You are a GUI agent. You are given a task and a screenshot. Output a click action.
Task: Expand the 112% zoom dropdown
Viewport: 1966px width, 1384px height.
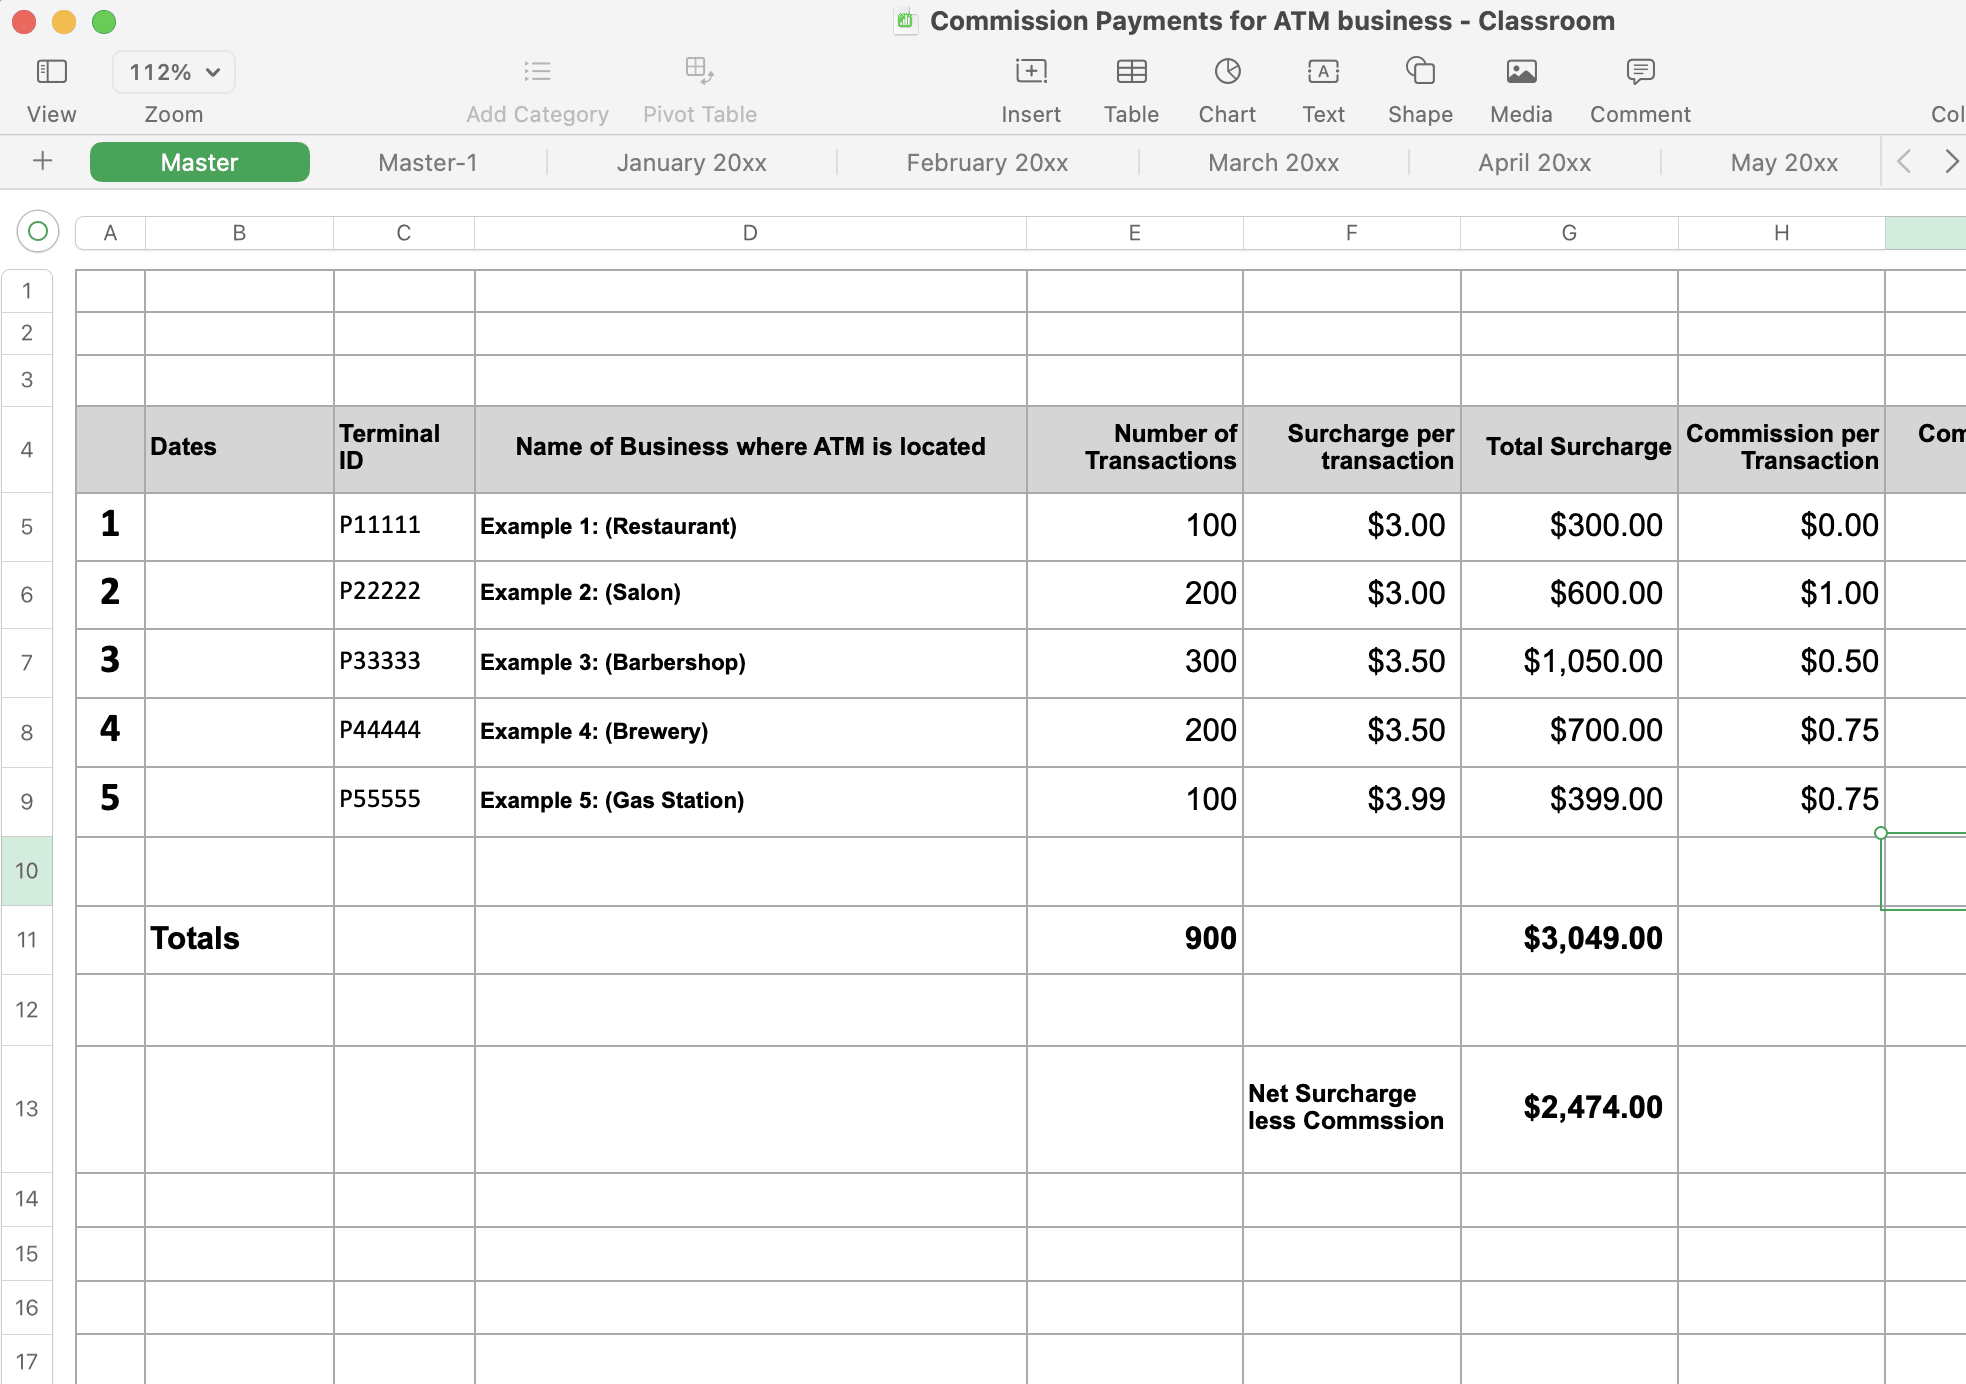174,72
